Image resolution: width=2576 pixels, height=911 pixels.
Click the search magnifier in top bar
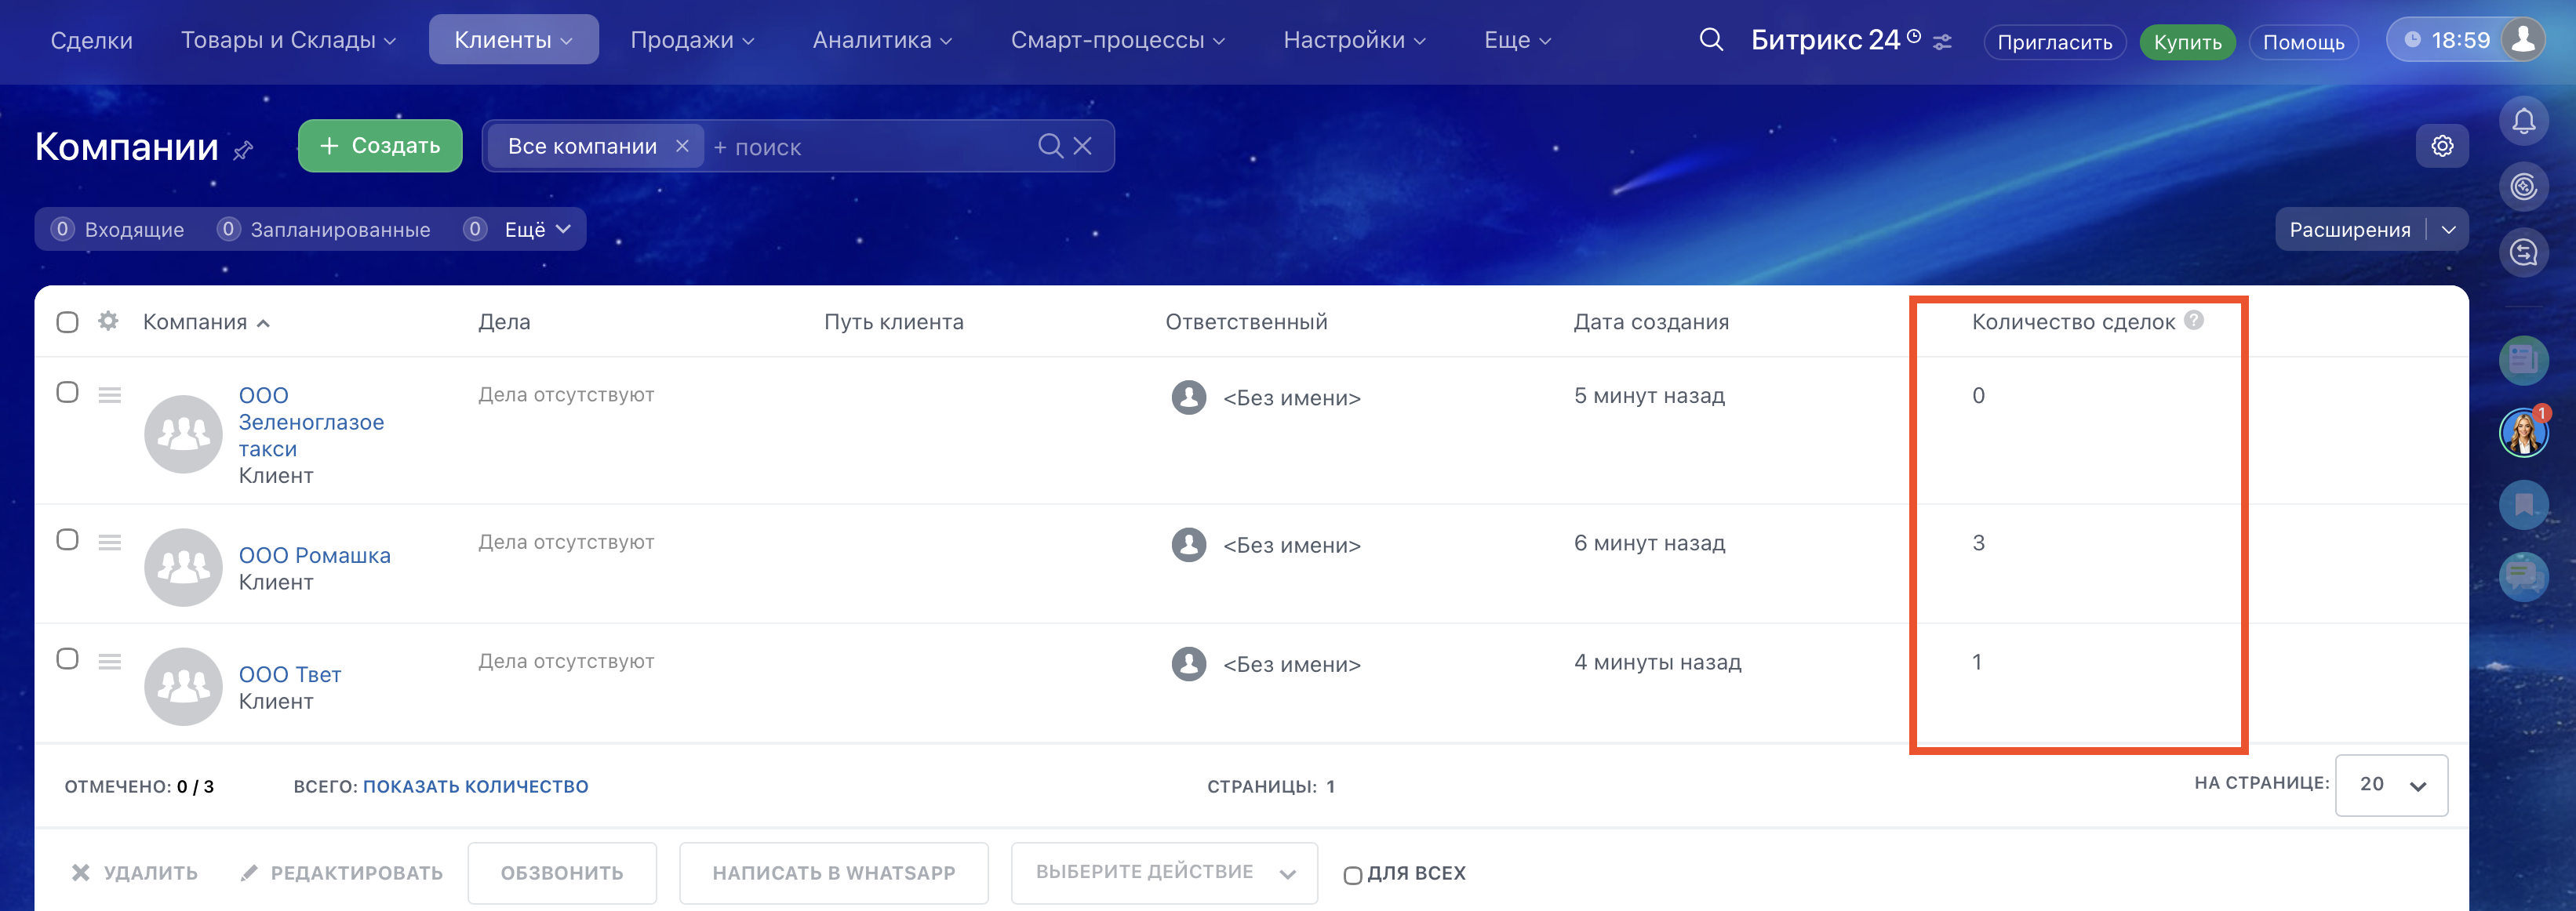[x=1711, y=40]
